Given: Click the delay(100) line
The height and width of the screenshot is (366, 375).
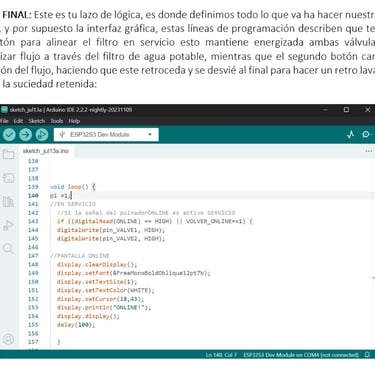Looking at the screenshot, I should click(x=76, y=325).
